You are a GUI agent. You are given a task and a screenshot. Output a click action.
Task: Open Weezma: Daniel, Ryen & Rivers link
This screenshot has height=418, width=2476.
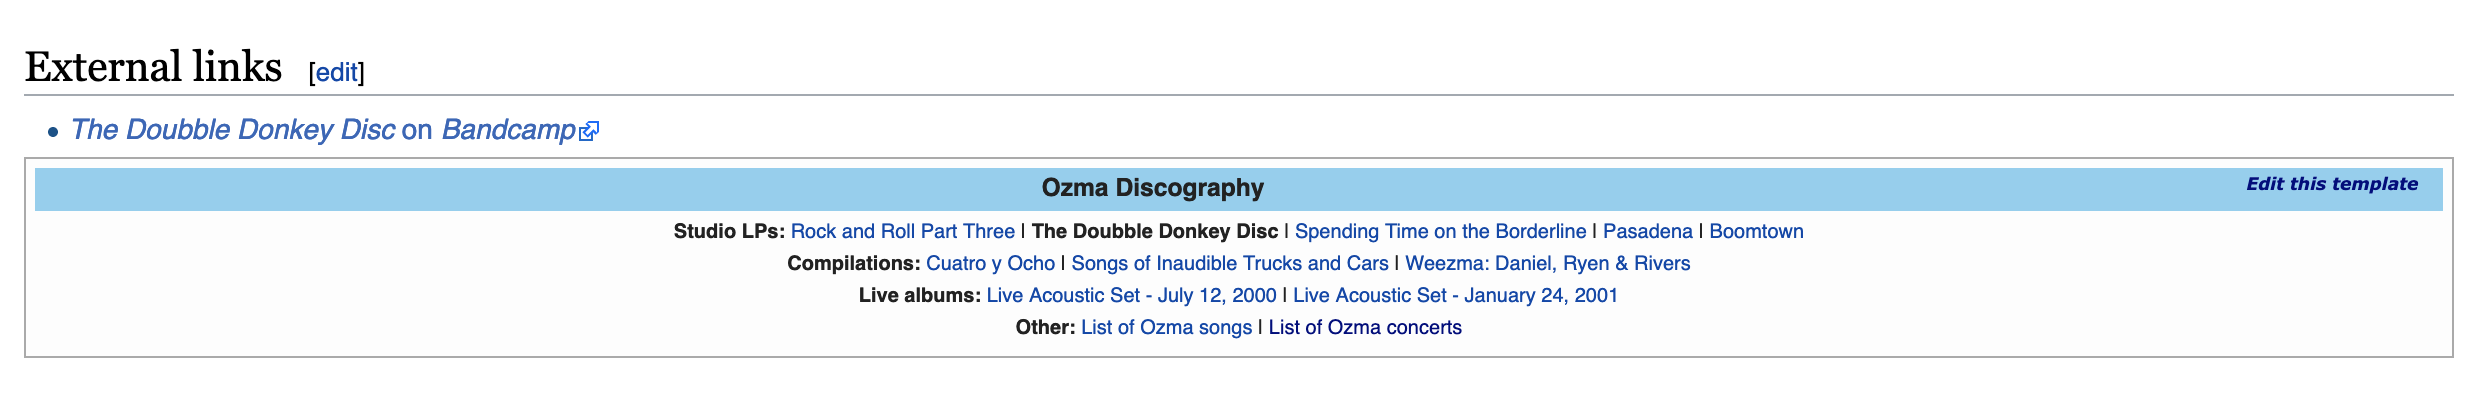point(1547,263)
